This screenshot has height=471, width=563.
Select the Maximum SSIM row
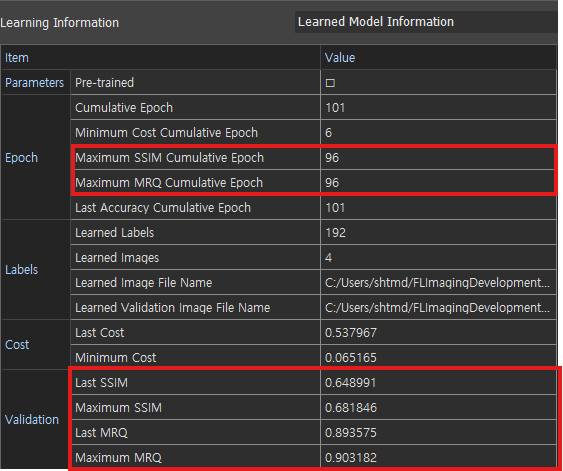click(313, 408)
